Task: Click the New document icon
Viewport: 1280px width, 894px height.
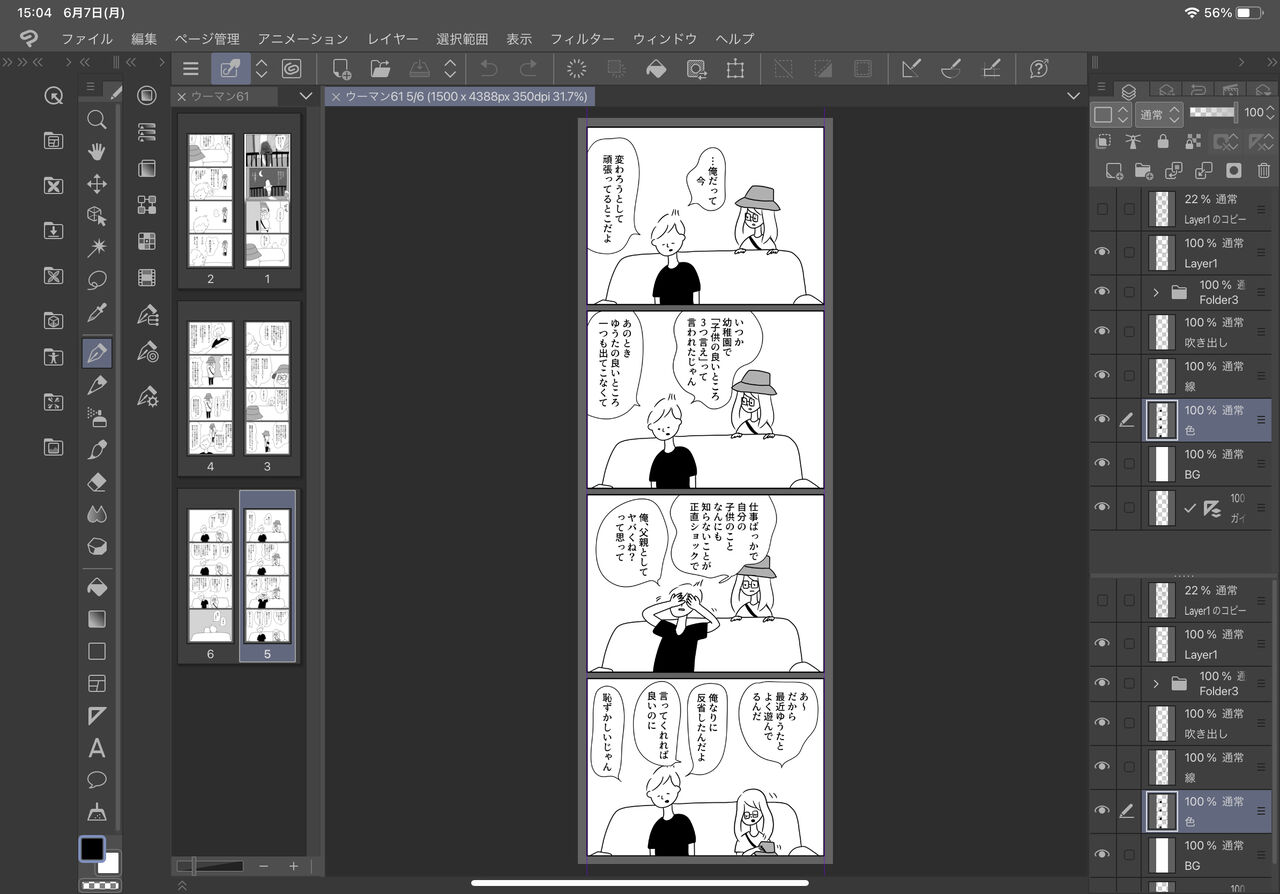Action: [x=341, y=69]
